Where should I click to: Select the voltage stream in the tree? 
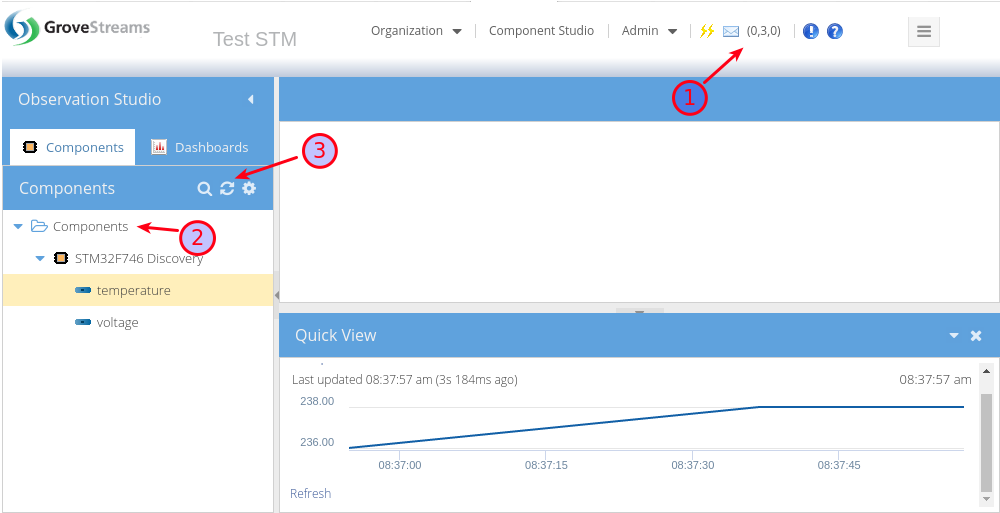[x=117, y=323]
